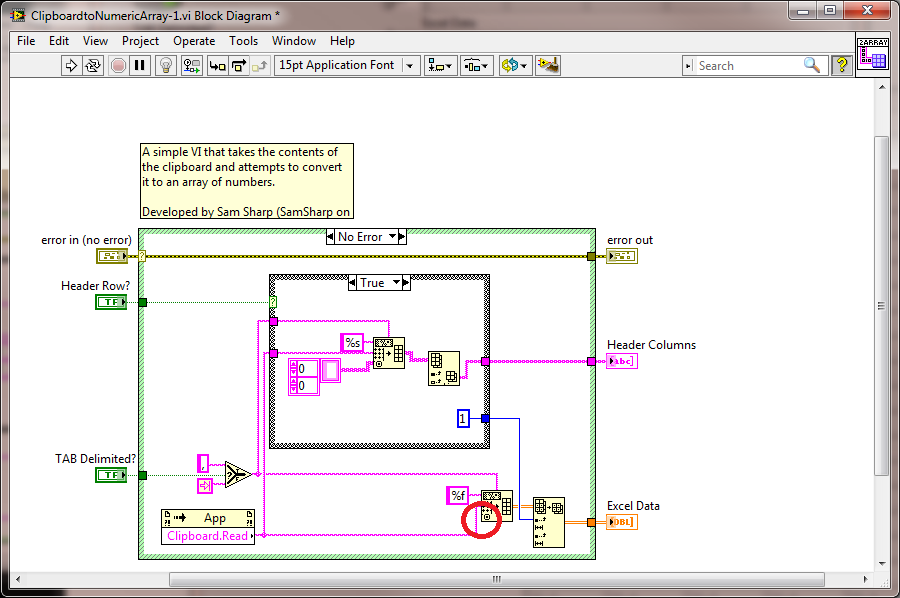This screenshot has width=900, height=598.
Task: Select the Header Columns string array terminal
Action: point(622,361)
